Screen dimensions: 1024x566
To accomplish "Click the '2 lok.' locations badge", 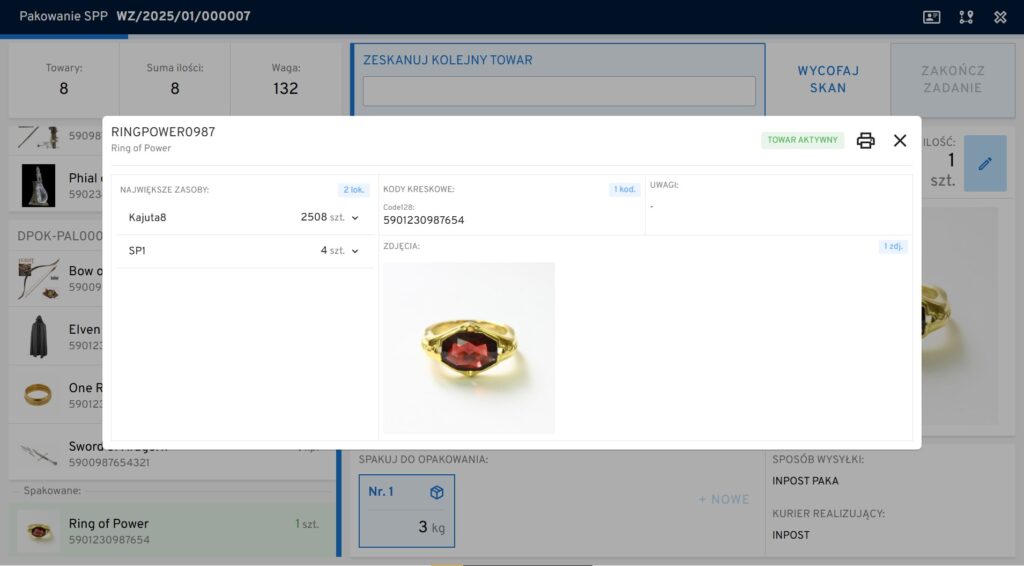I will [354, 189].
